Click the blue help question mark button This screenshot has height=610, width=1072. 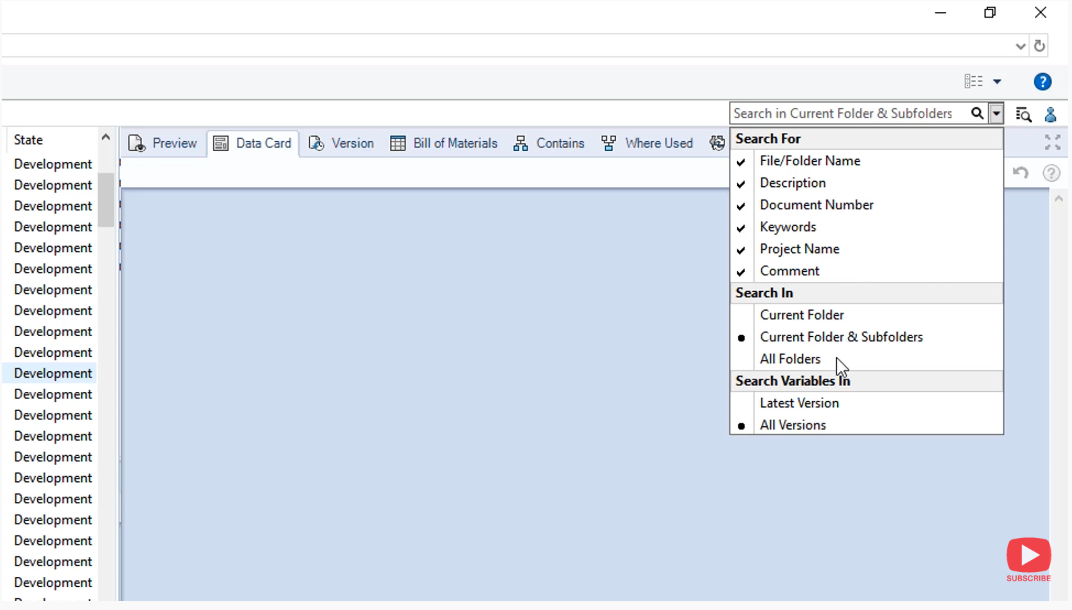tap(1043, 81)
